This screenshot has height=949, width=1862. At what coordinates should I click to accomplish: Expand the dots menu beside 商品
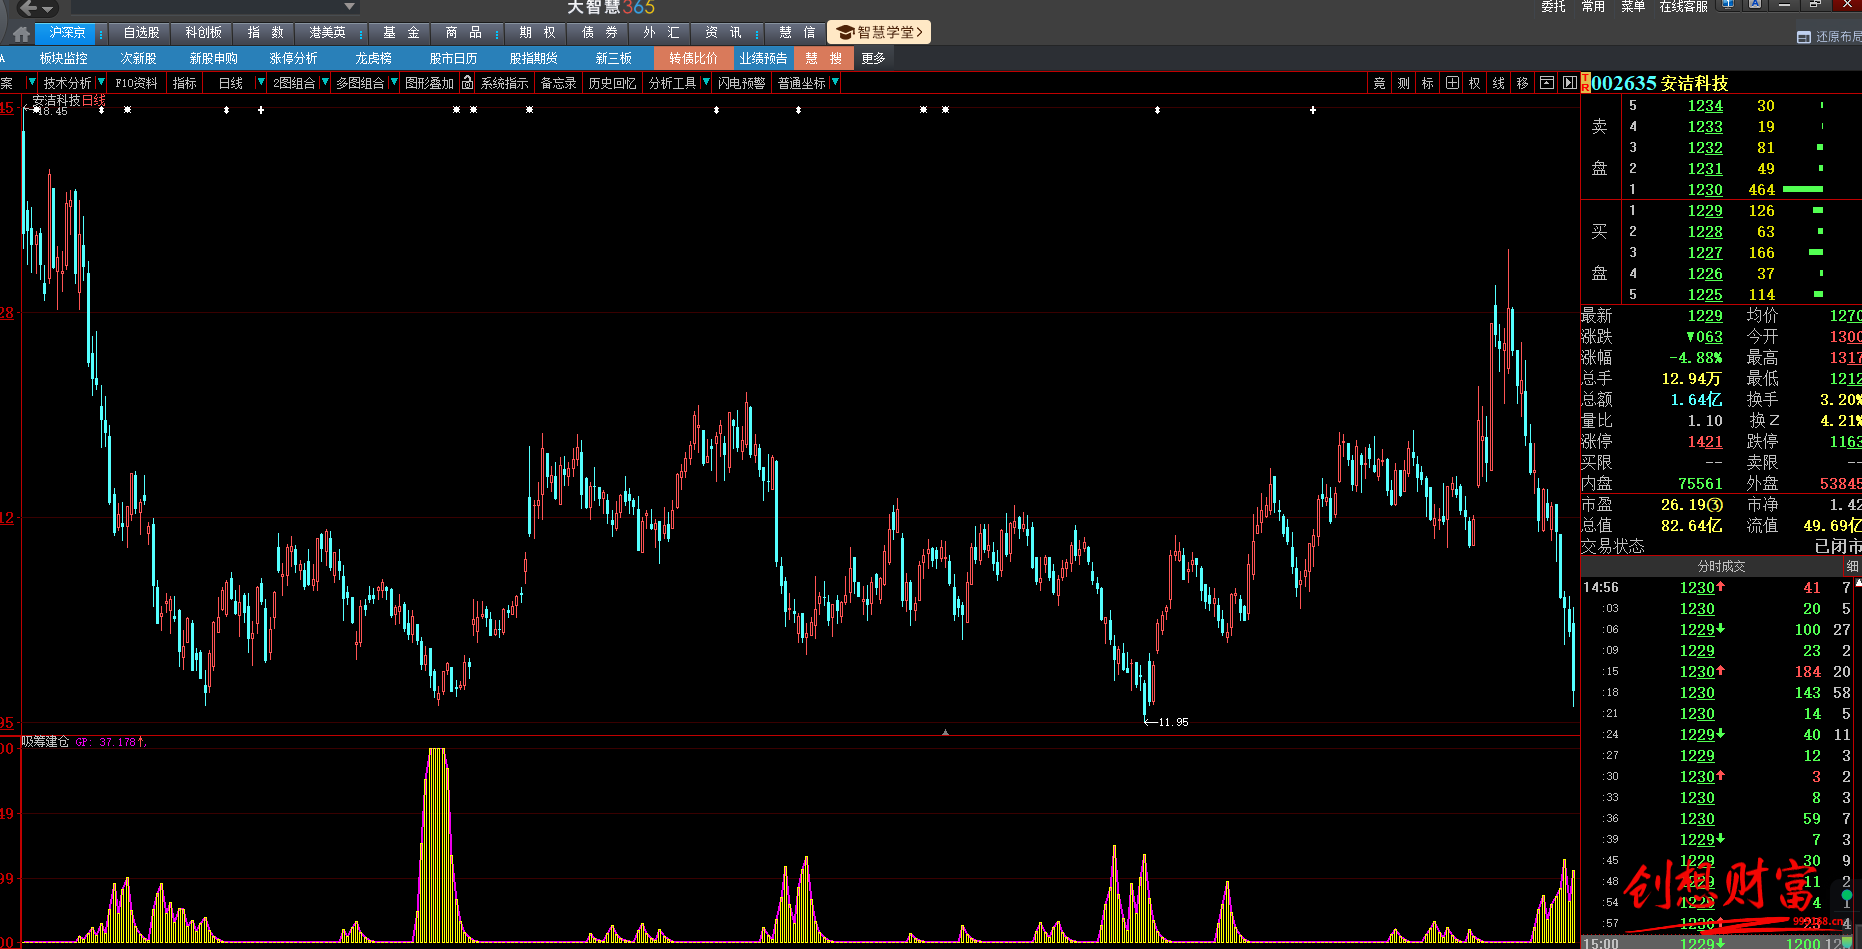pos(497,34)
